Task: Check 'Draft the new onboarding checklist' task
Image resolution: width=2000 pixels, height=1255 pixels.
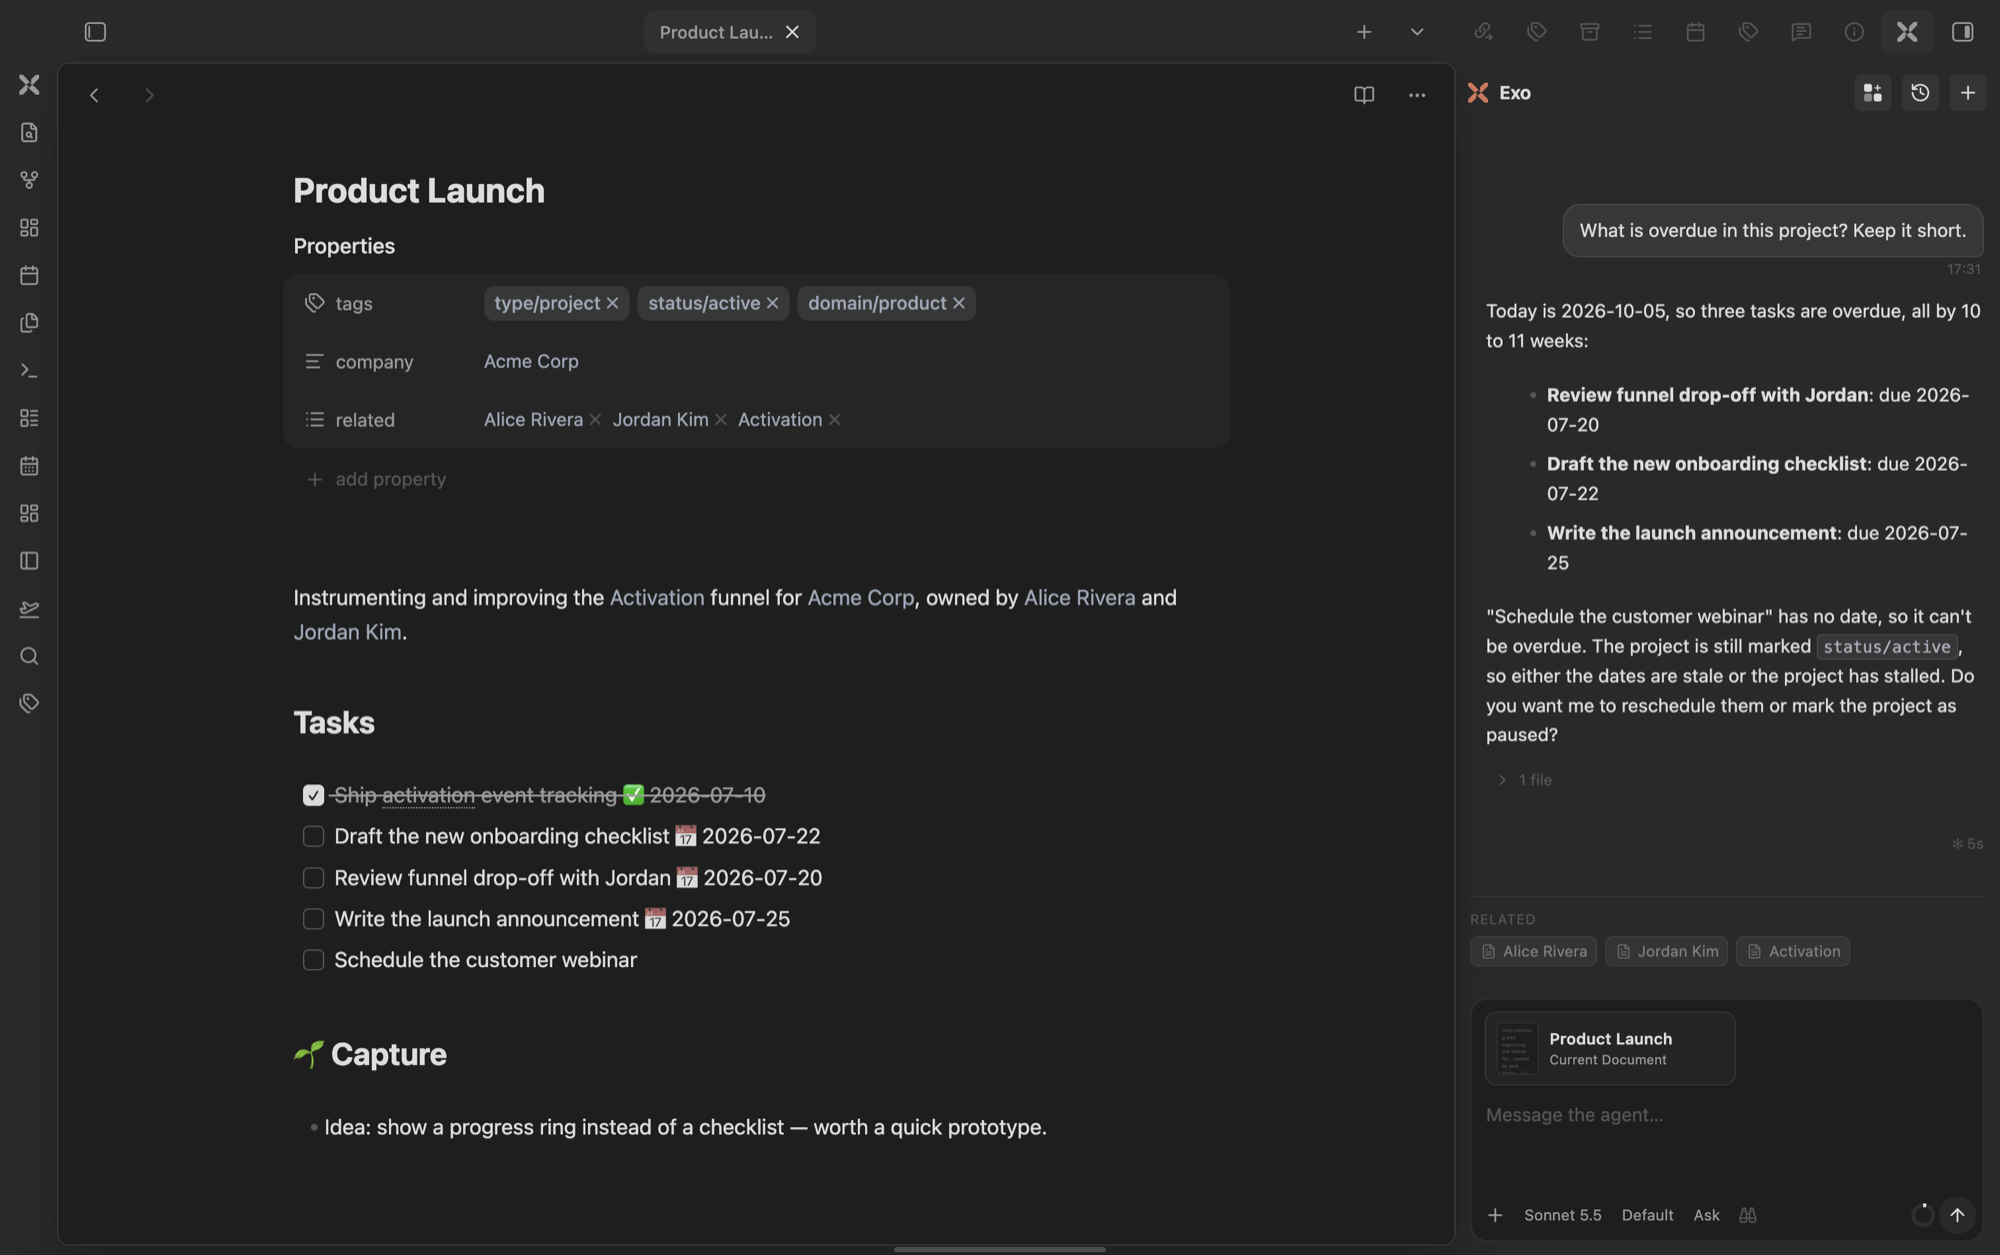Action: point(313,836)
